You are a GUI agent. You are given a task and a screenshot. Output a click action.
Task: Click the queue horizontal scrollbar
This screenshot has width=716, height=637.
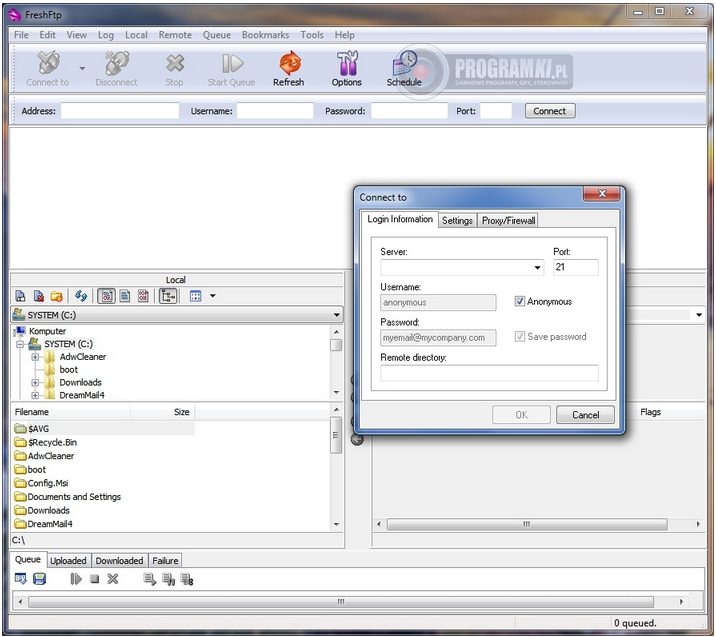click(341, 601)
